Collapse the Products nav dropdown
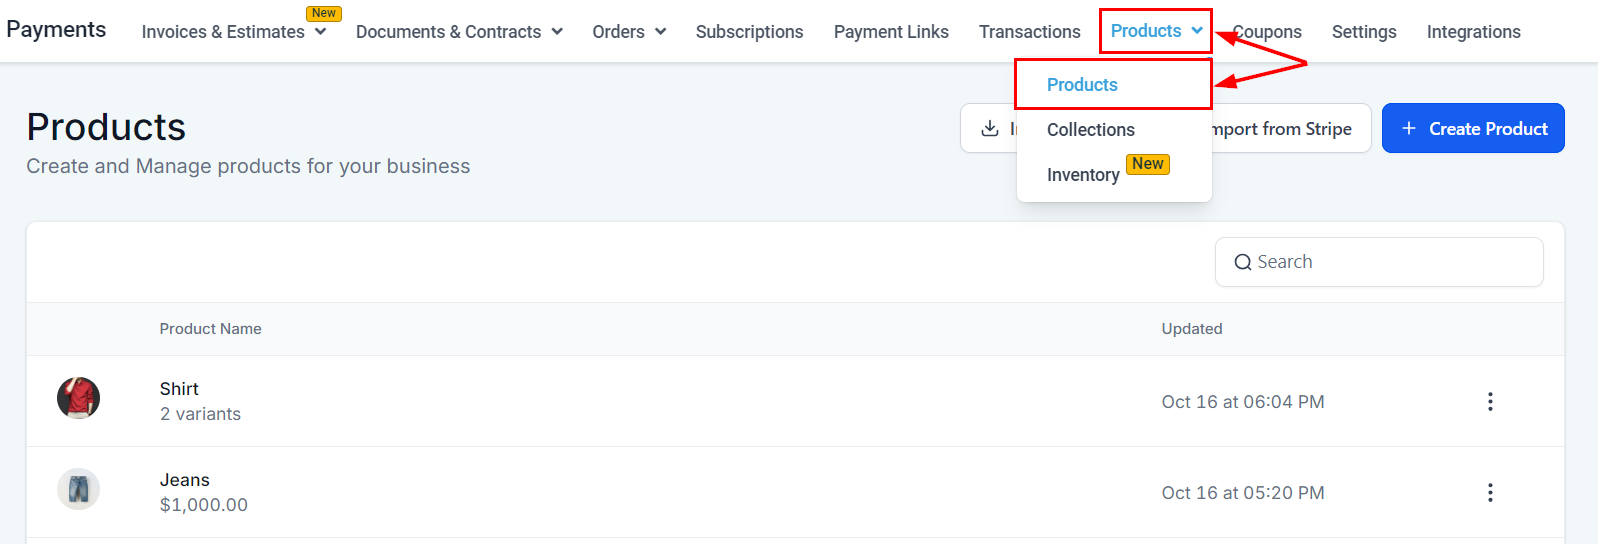This screenshot has width=1598, height=544. point(1156,31)
